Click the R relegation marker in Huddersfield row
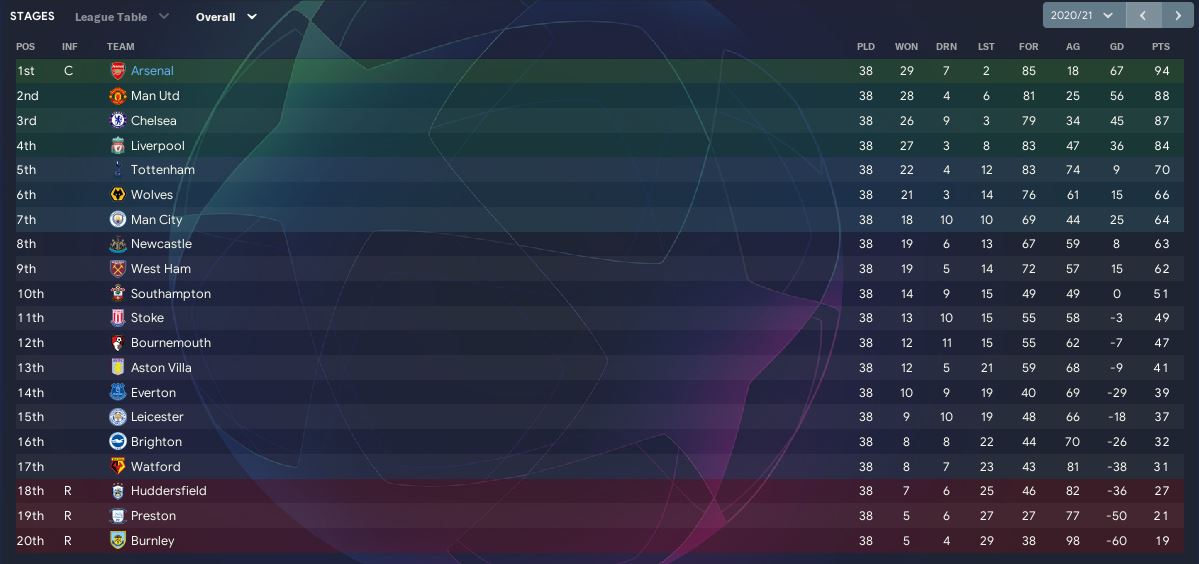This screenshot has height=564, width=1199. 67,491
